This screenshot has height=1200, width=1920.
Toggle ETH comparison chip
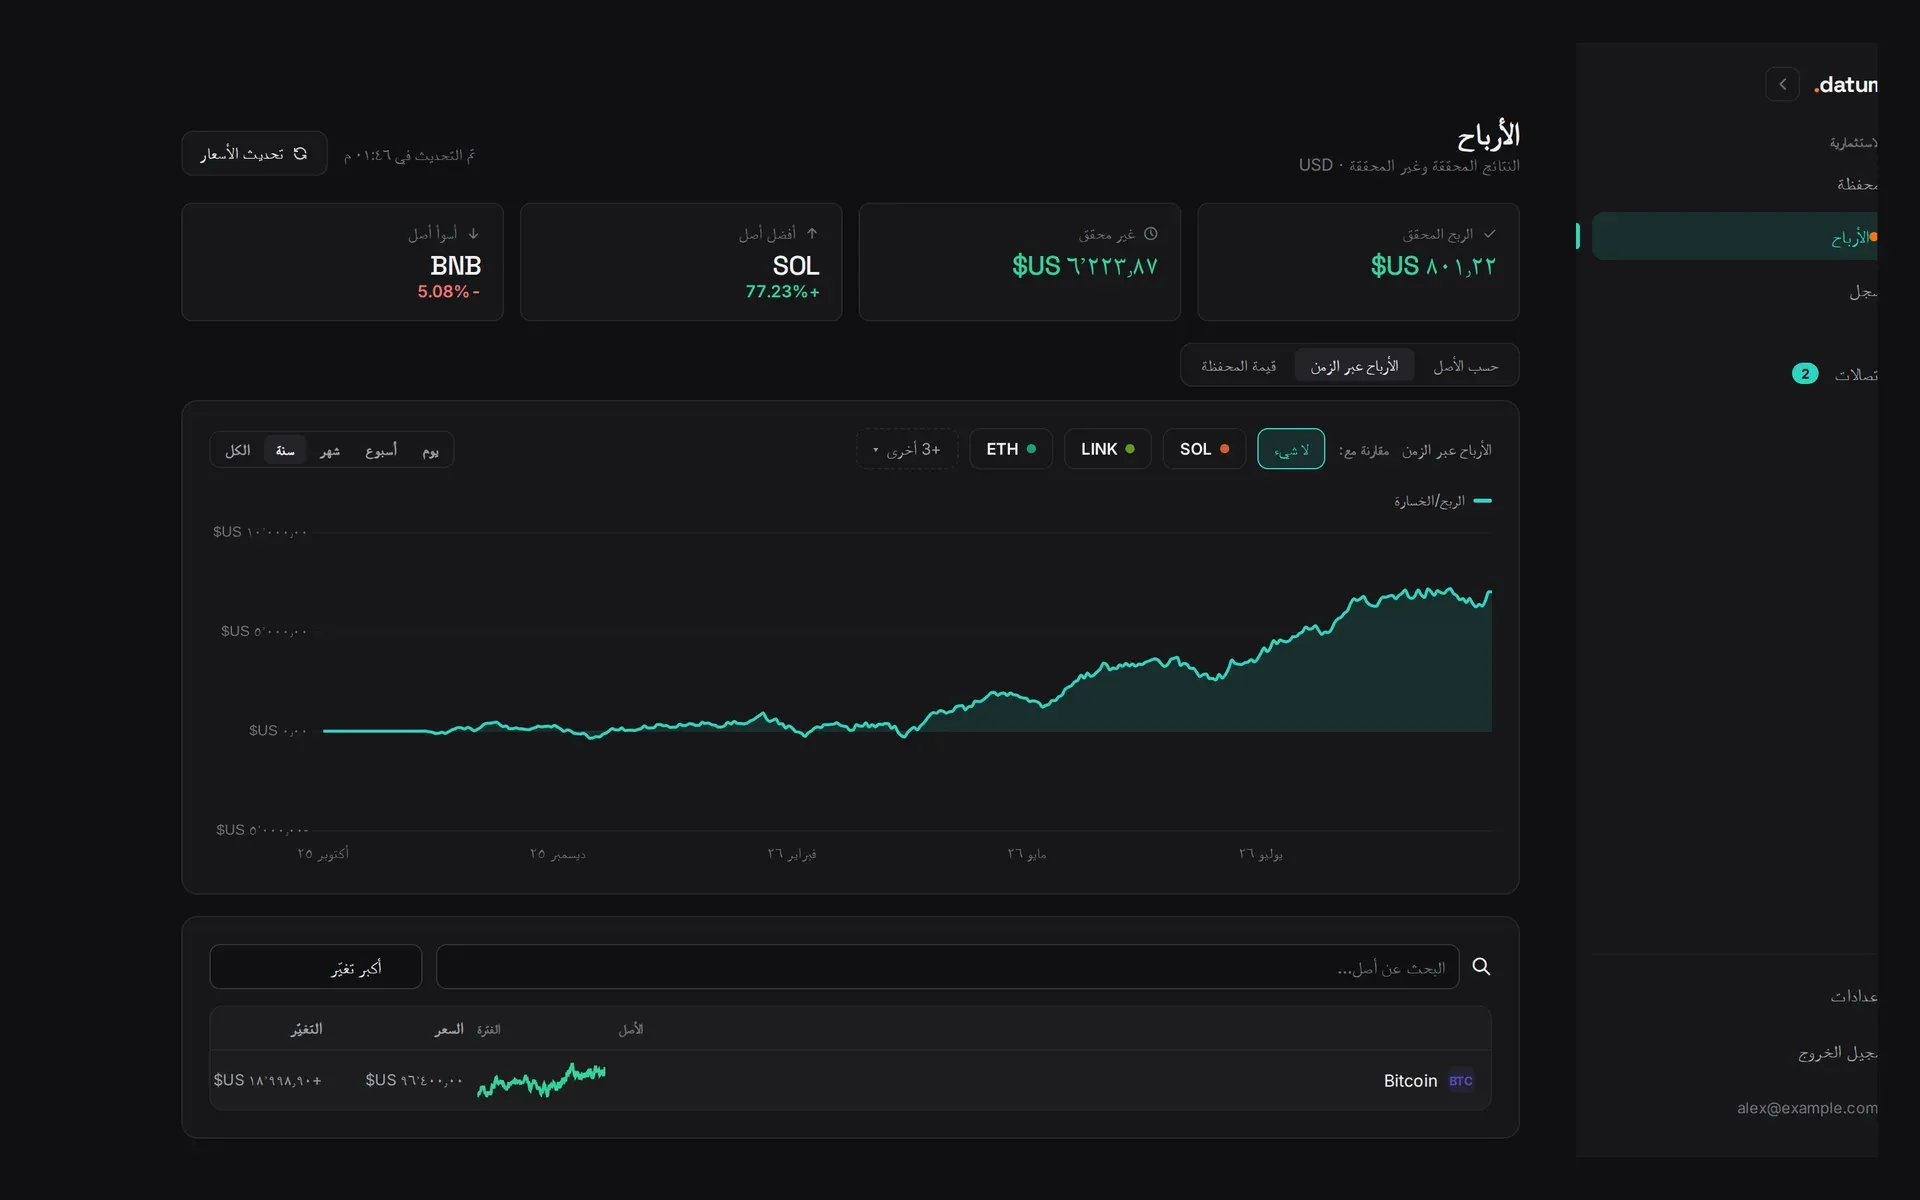click(x=1011, y=449)
